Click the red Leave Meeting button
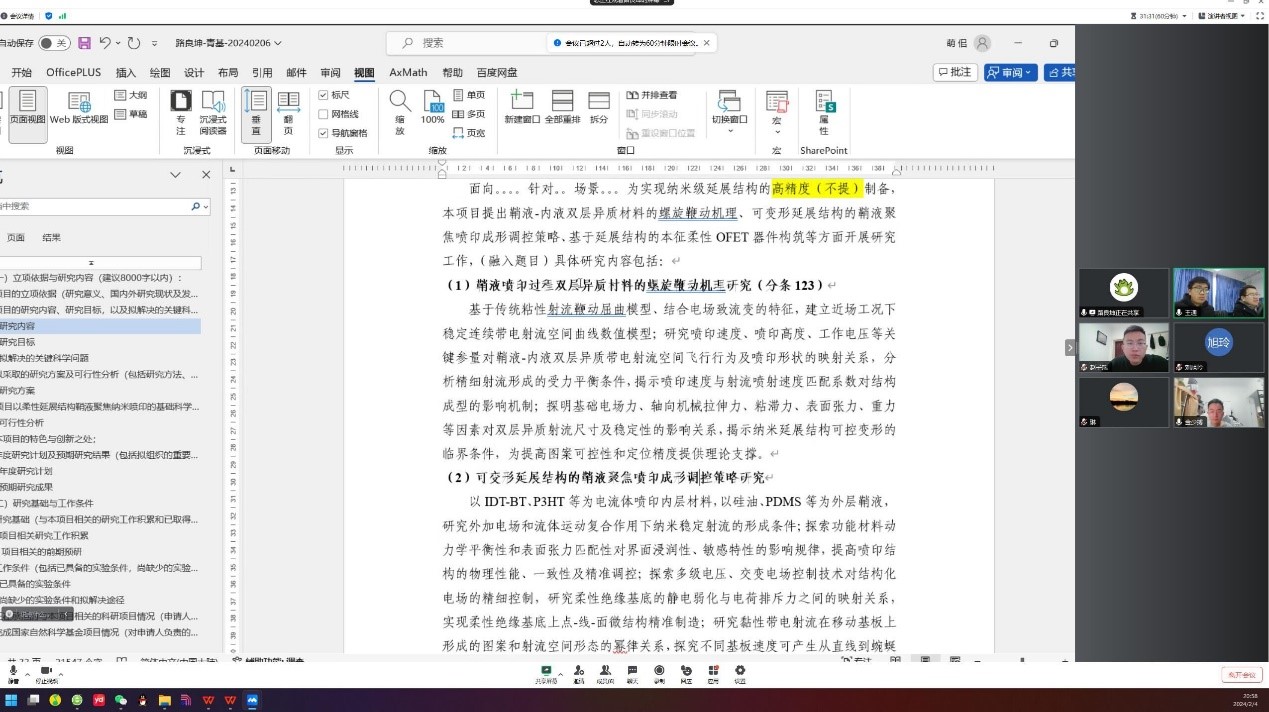Screen dimensions: 1269x712 tap(1241, 675)
